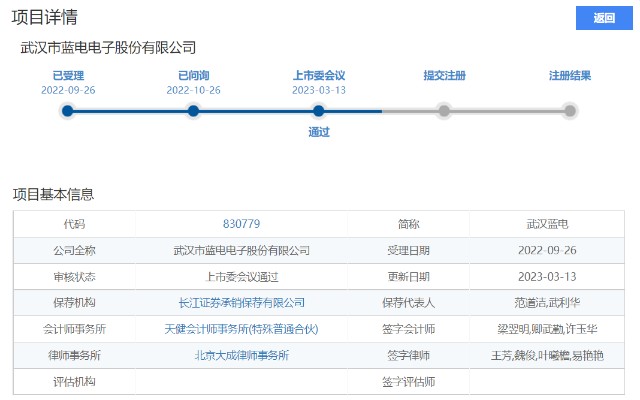Select the 注册结果 timeline dot
This screenshot has height=400, width=640.
[x=570, y=111]
